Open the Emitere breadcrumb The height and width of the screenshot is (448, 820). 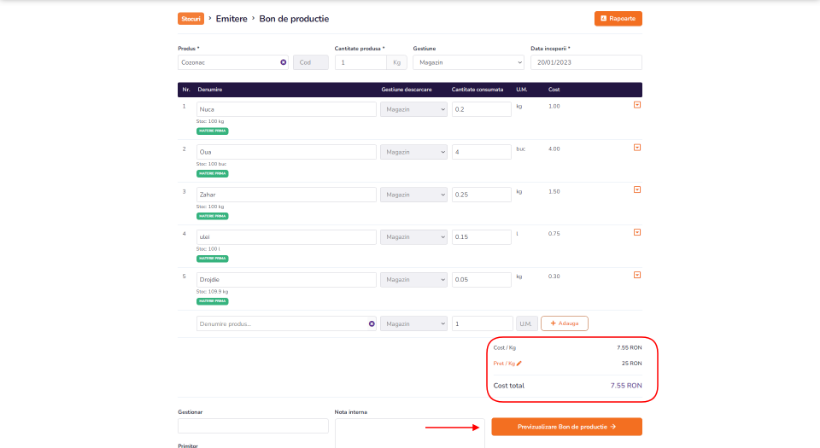[x=231, y=19]
